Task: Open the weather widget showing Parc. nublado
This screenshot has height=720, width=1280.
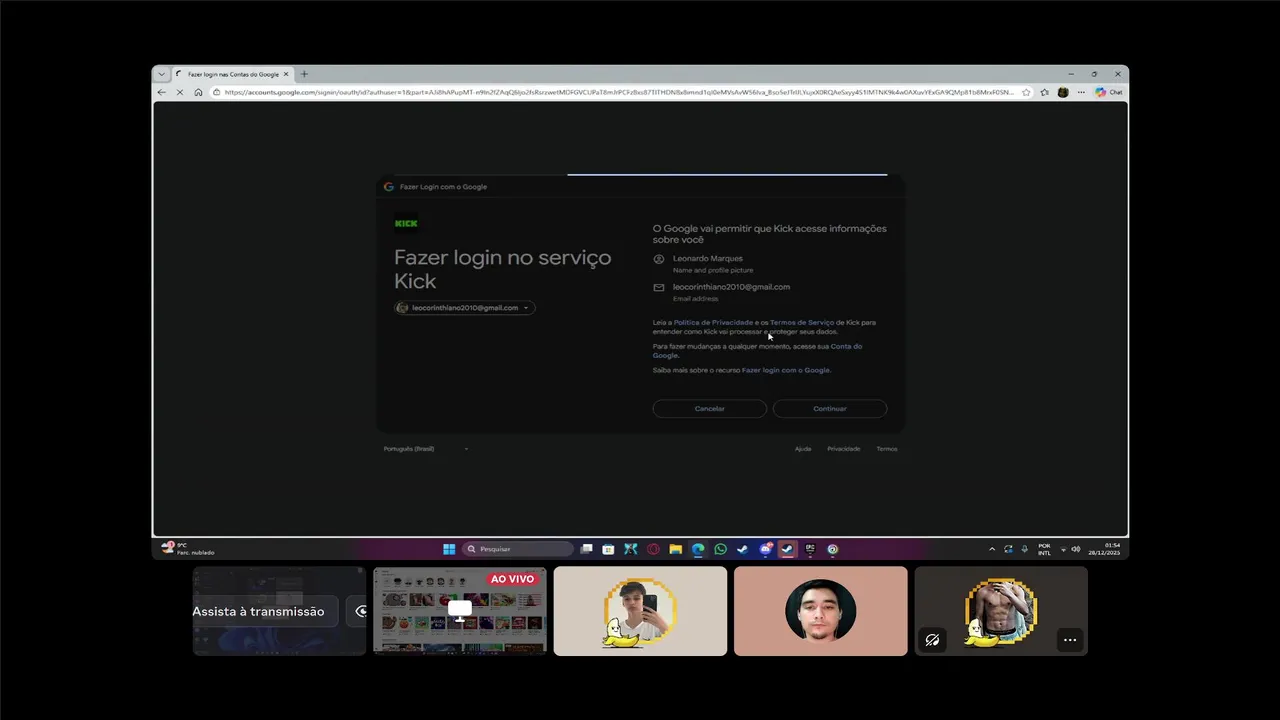Action: tap(188, 549)
